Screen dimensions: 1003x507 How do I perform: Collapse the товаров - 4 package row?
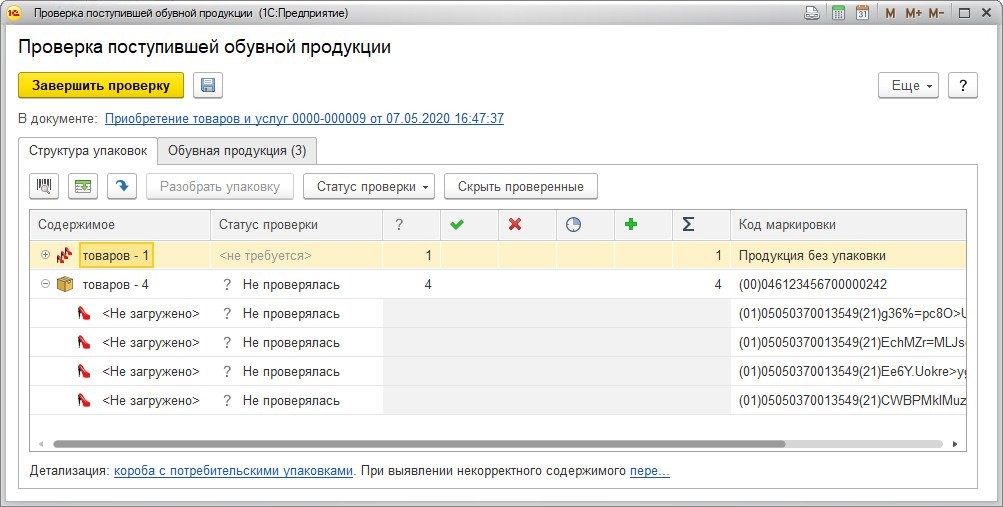[45, 283]
